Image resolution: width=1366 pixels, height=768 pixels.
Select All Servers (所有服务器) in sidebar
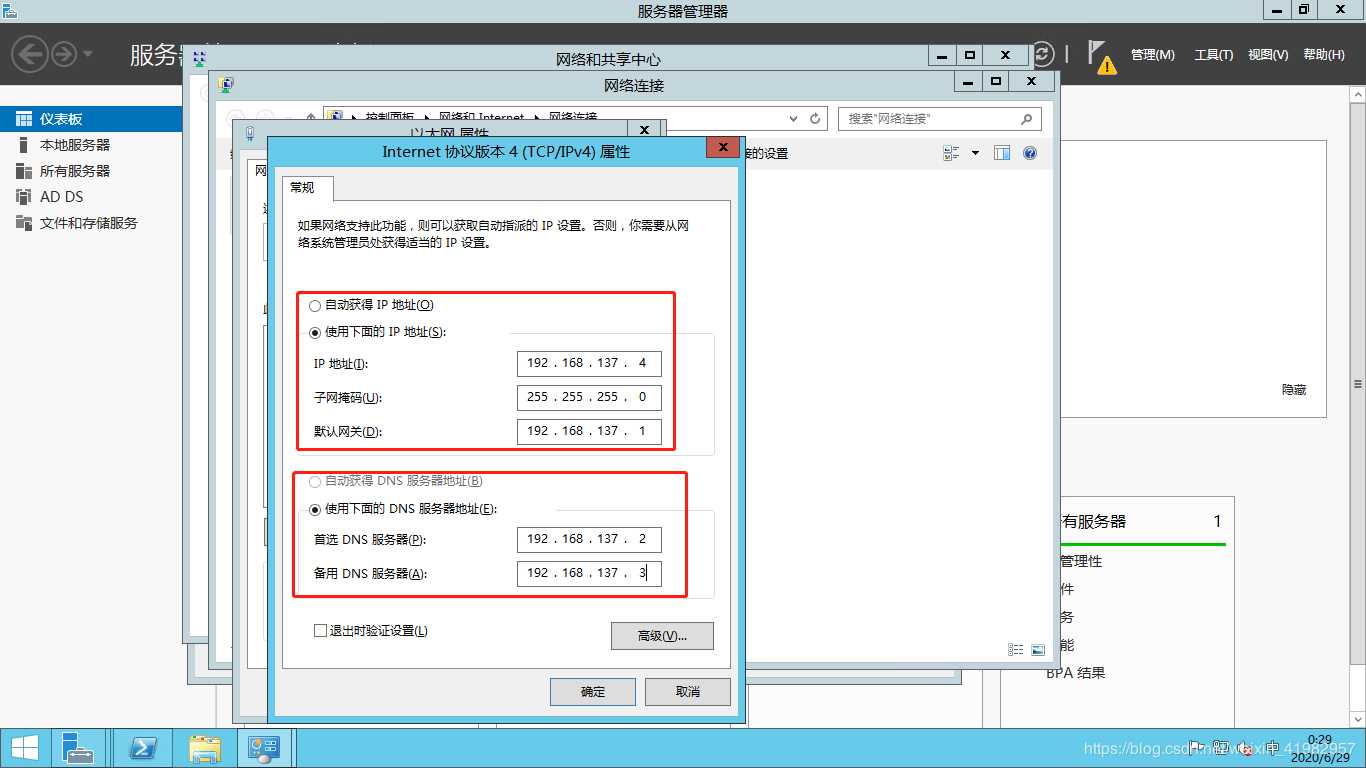tap(91, 171)
